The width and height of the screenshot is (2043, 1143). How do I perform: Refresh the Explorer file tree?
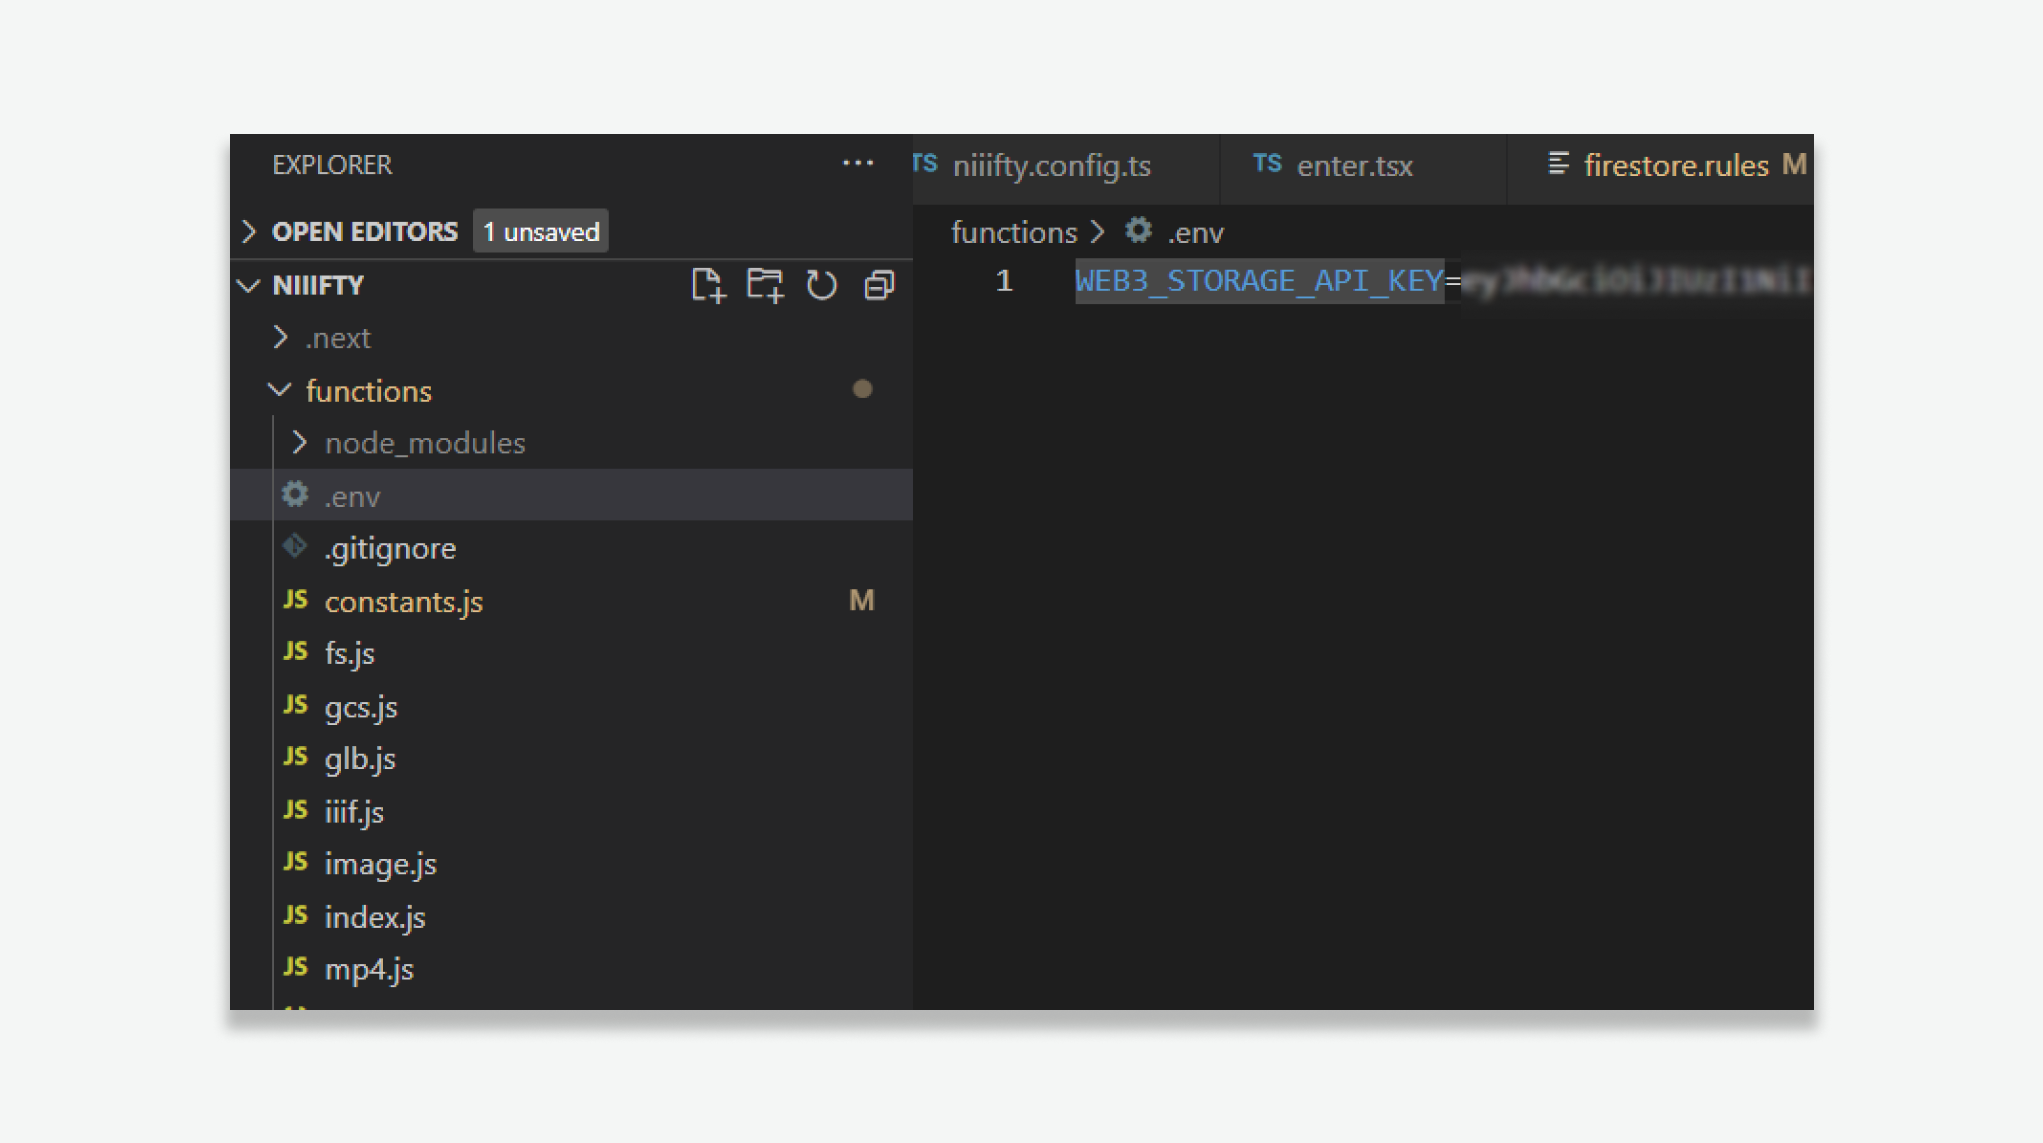[x=822, y=285]
